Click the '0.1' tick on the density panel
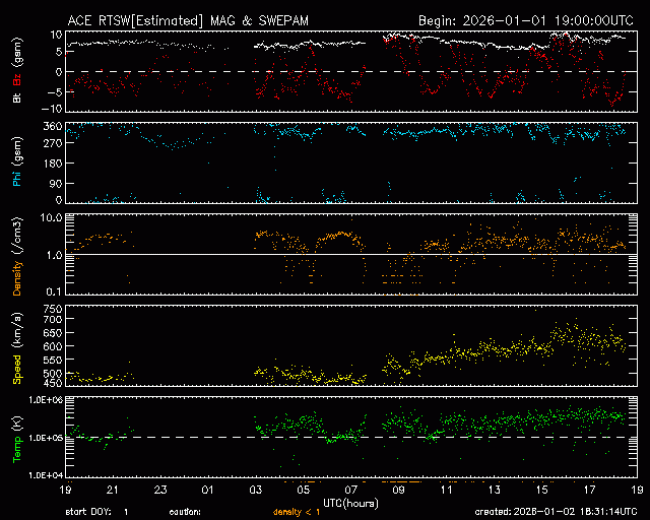The width and height of the screenshot is (650, 520). [53, 292]
